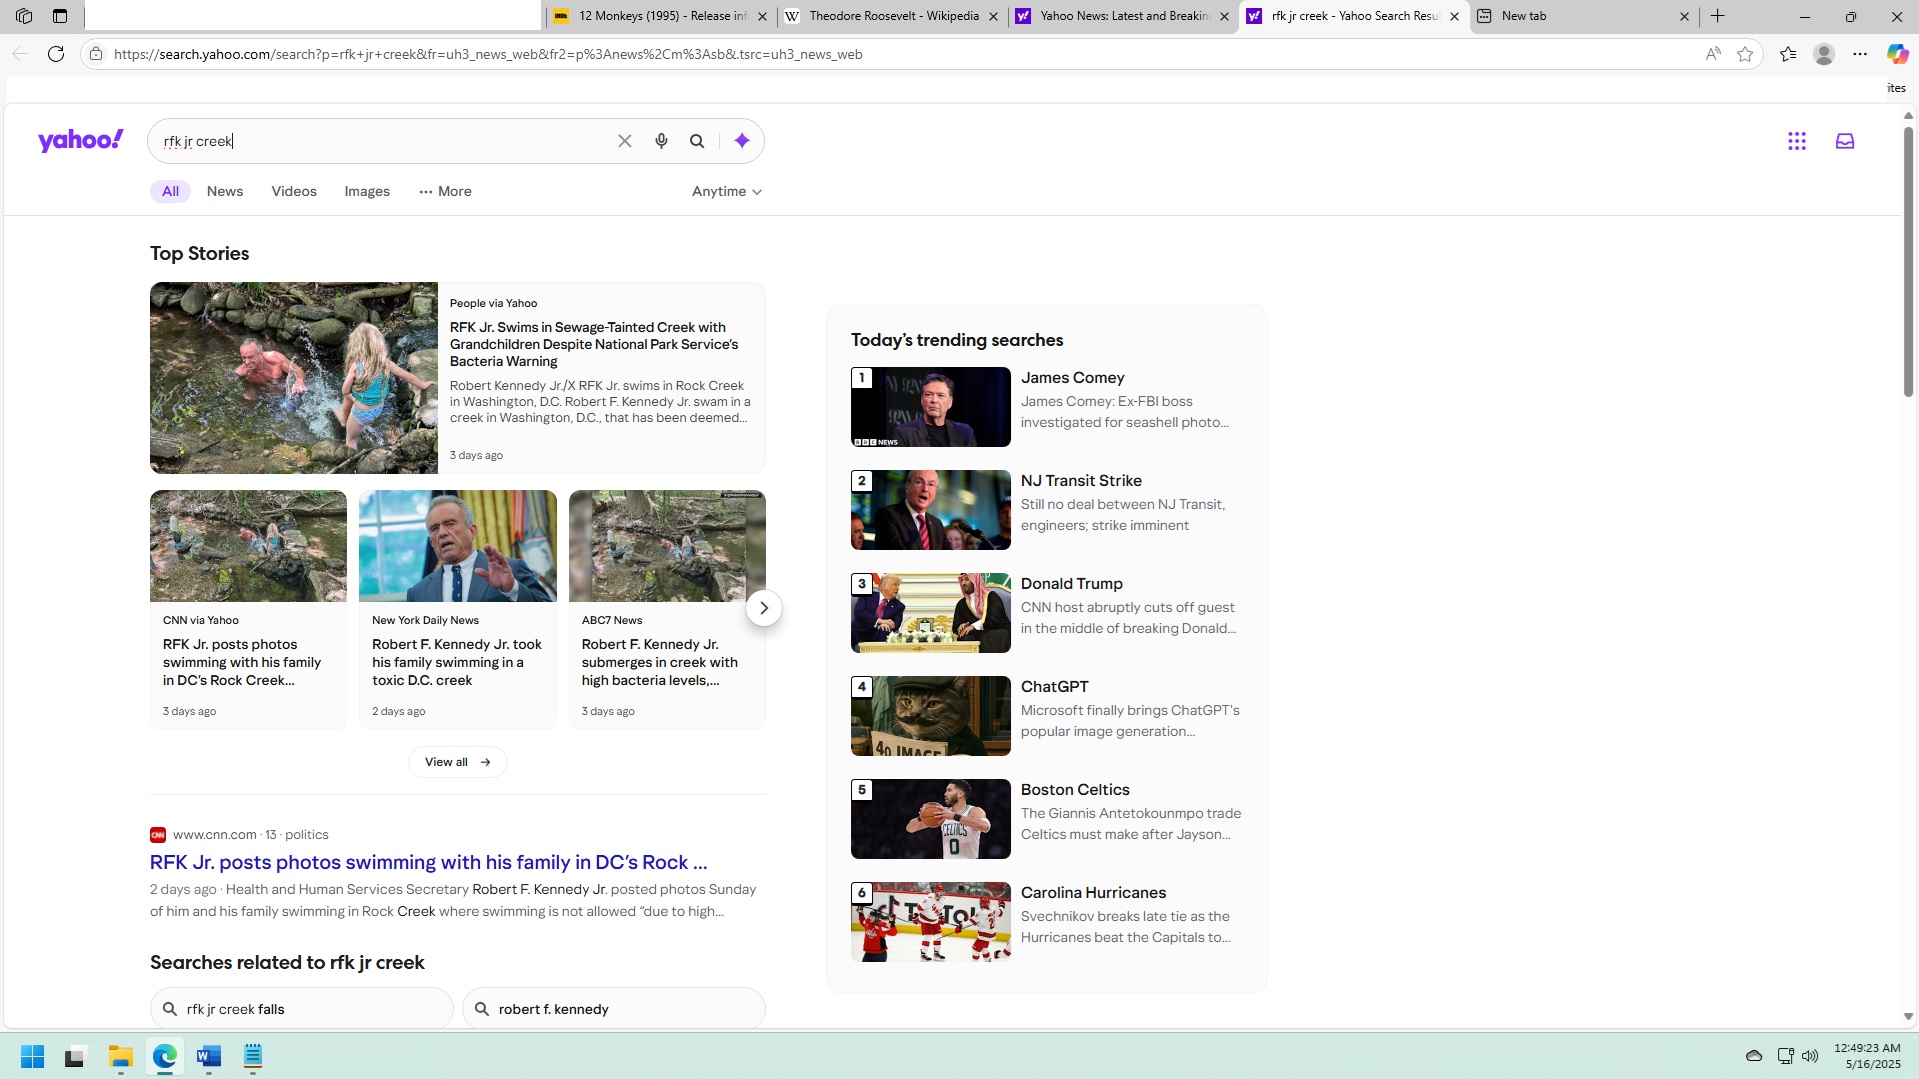Switch to the News results tab
Screen dimensions: 1919x1079
coord(225,191)
